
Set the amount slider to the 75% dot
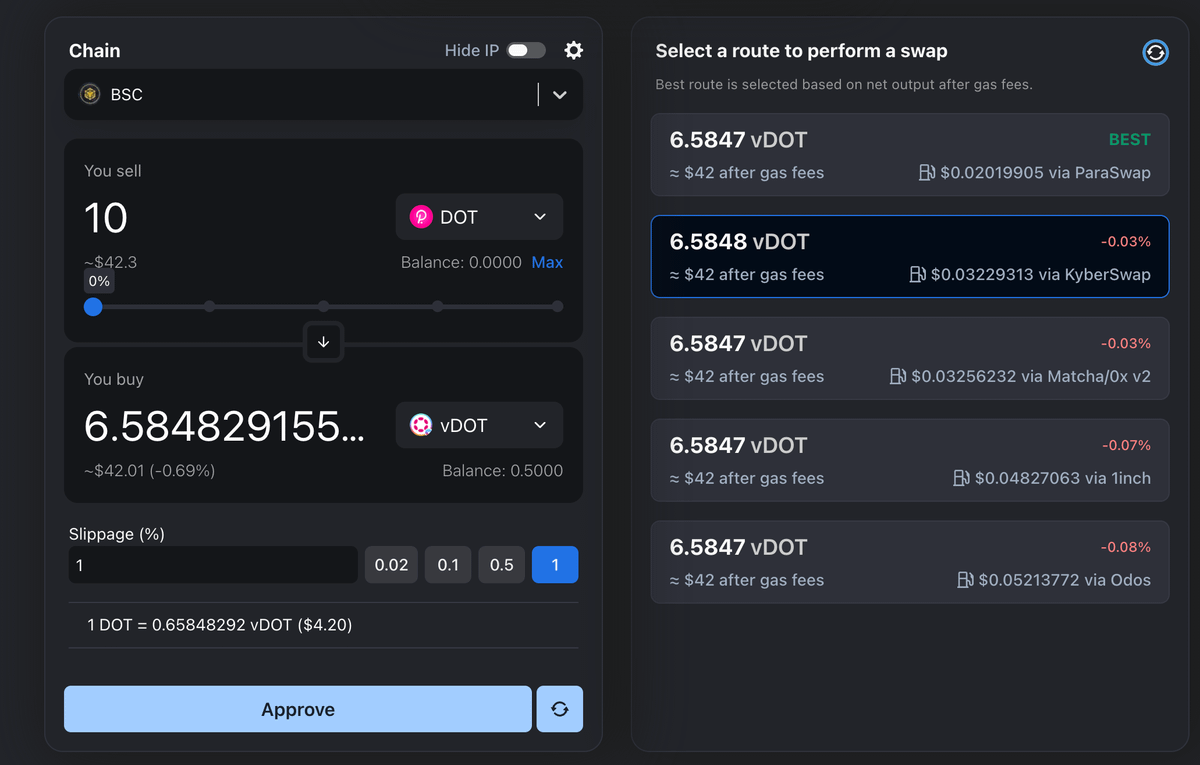(438, 307)
